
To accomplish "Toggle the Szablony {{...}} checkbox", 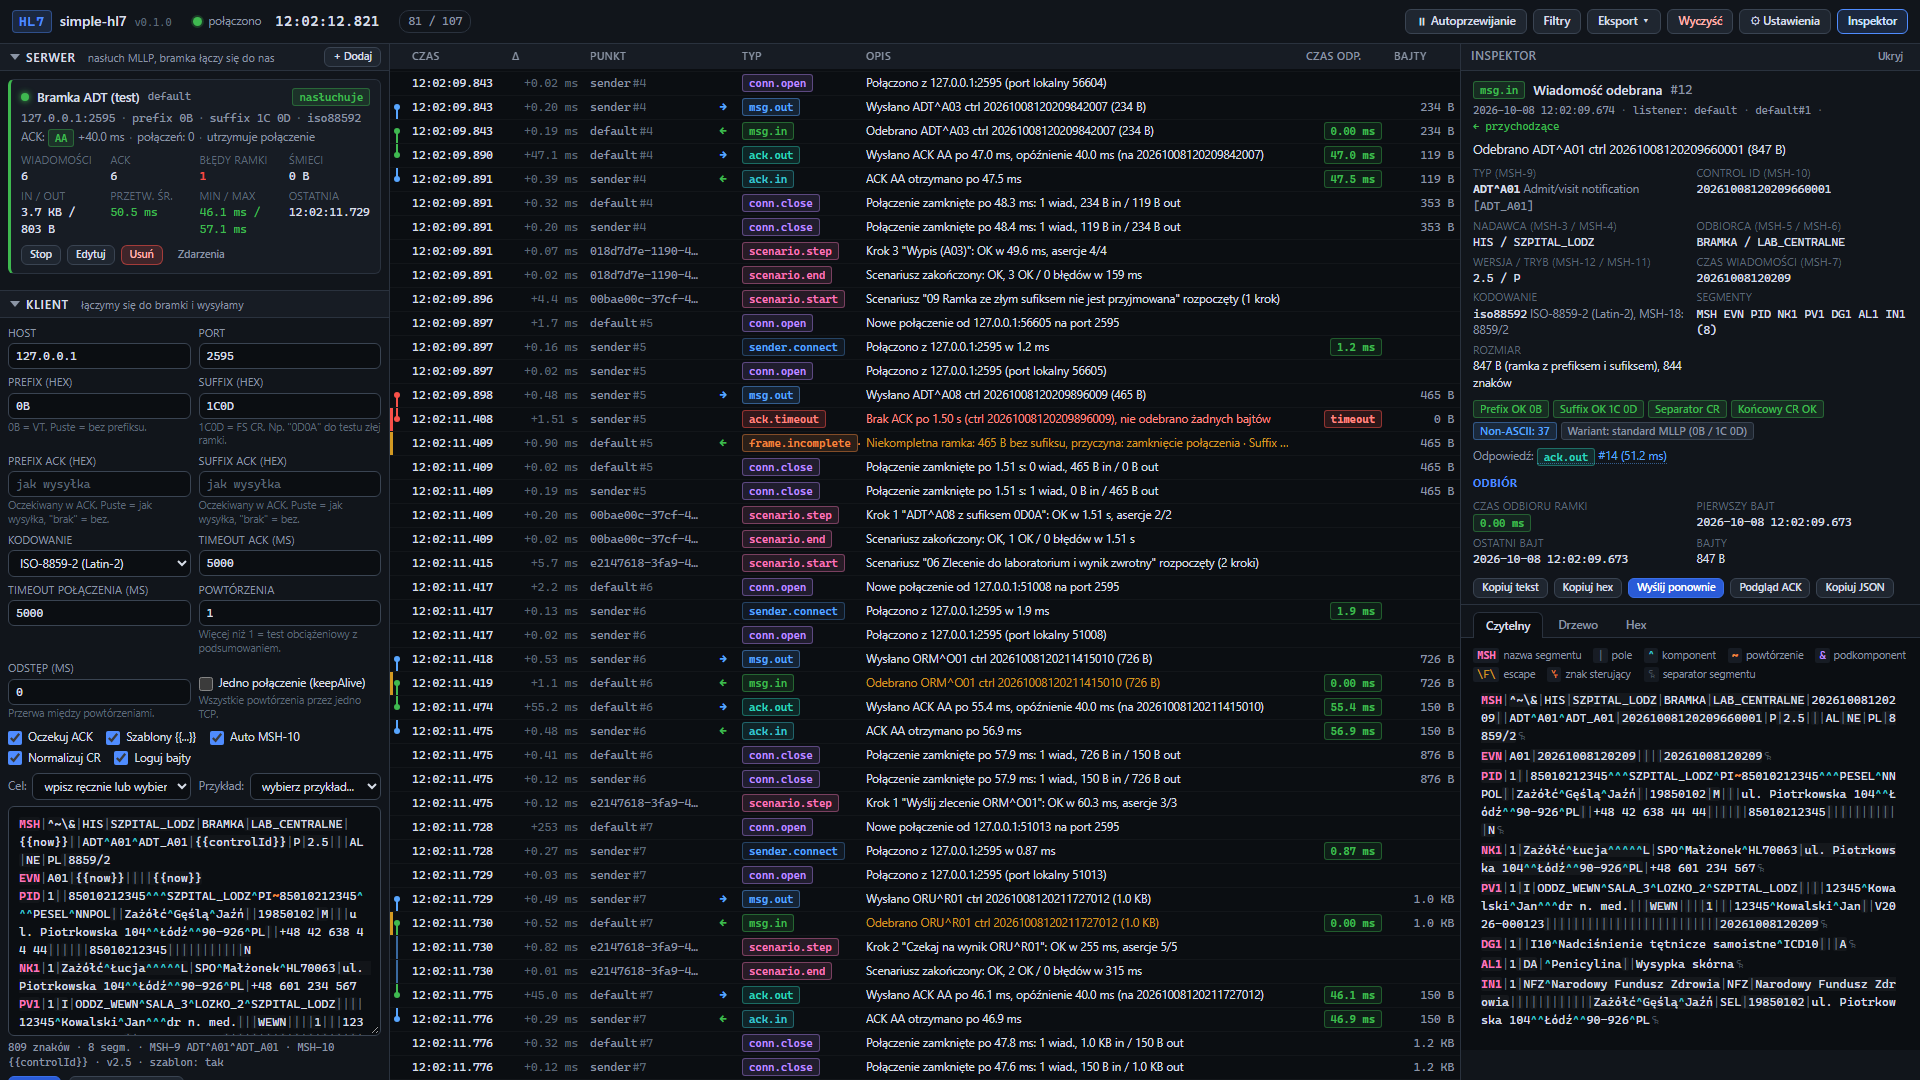I will (x=113, y=738).
